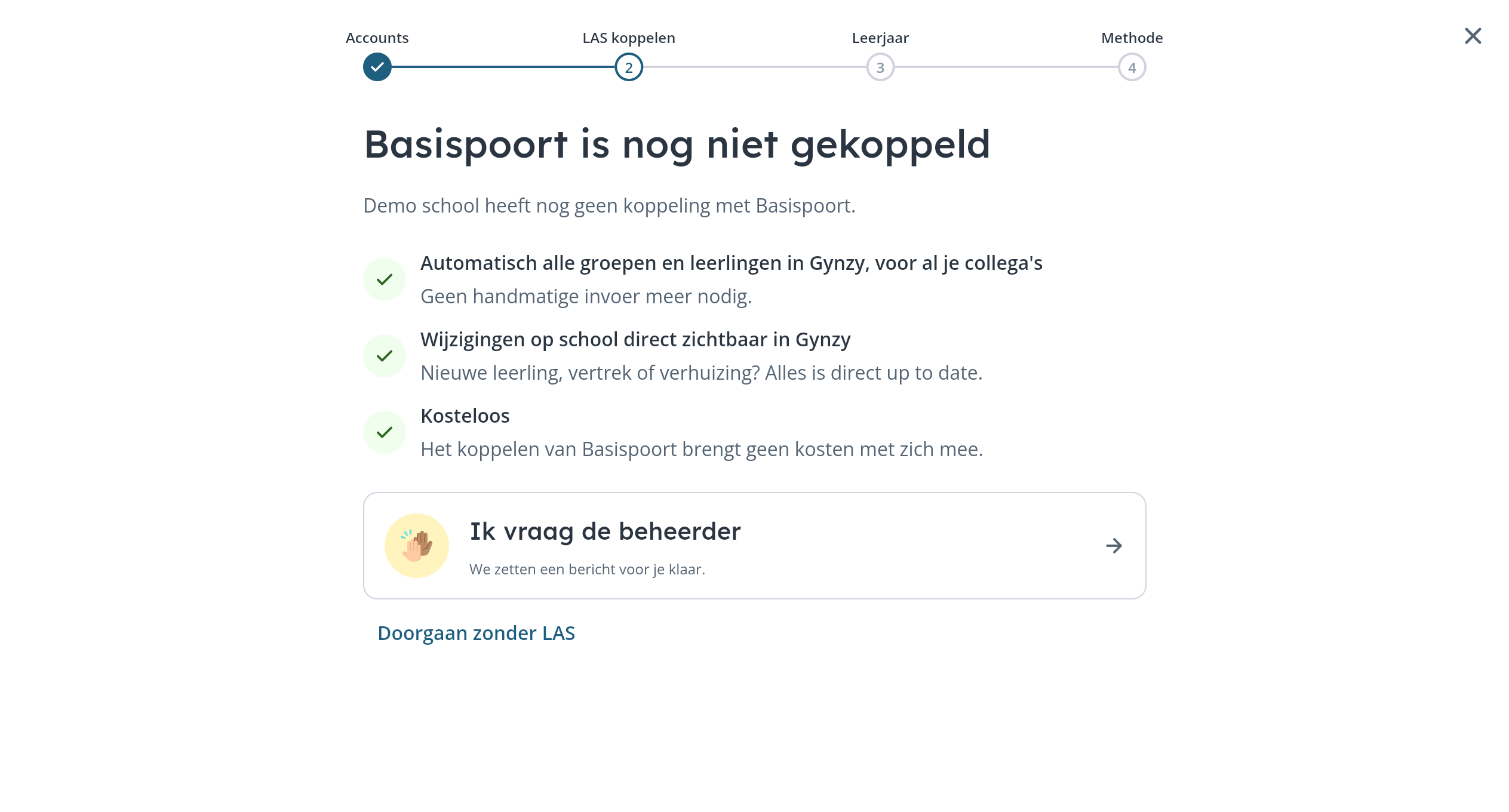Click text 'Nieuwe leerling, vertrek of verhuizing?'
The image size is (1509, 812).
click(x=591, y=373)
